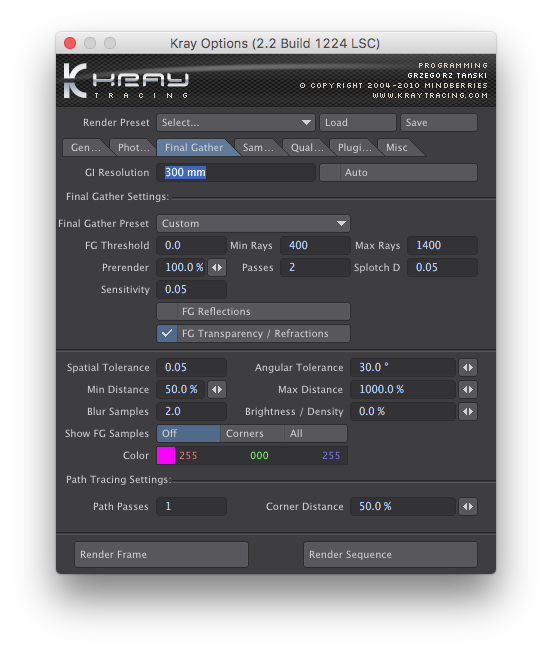Click the red 255 color value
The image size is (552, 654).
click(188, 455)
